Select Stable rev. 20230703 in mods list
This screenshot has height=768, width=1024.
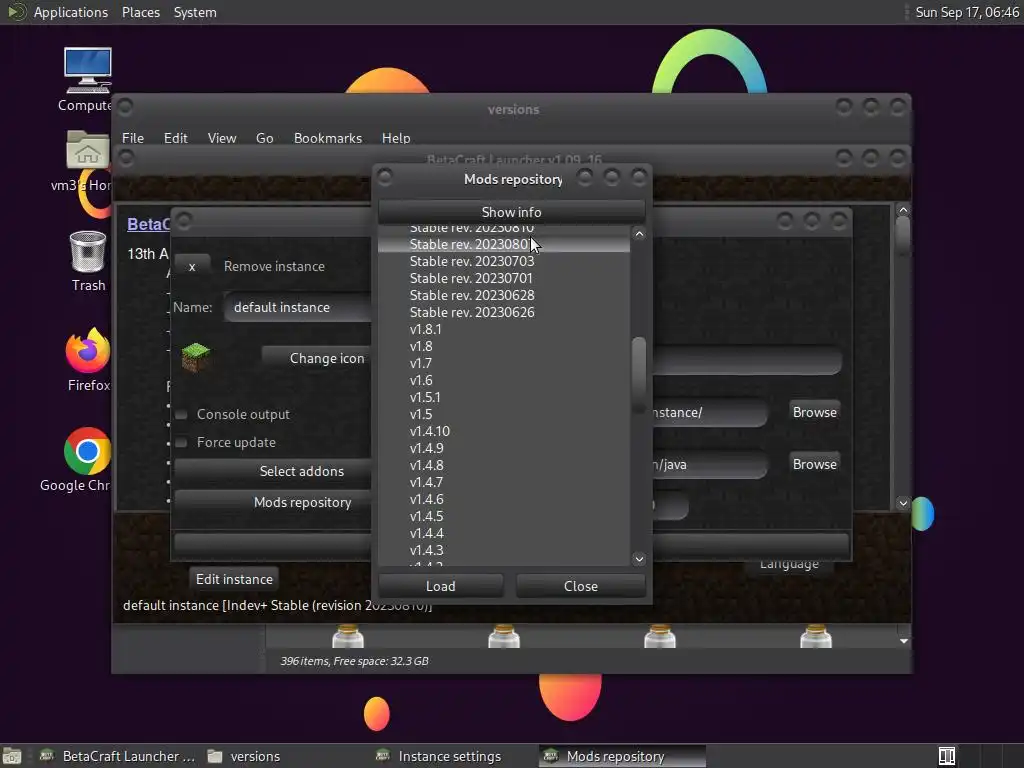(x=504, y=261)
